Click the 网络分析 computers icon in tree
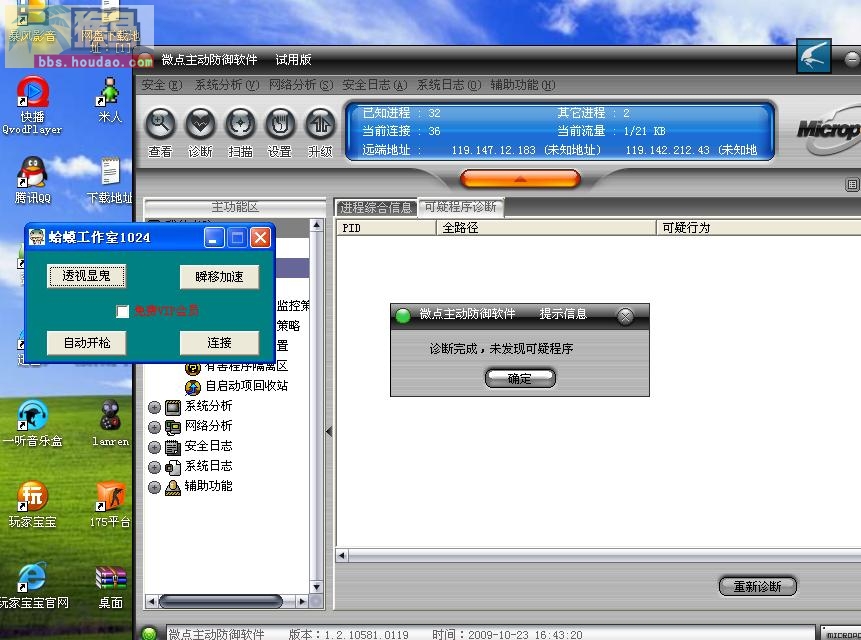 coord(173,427)
